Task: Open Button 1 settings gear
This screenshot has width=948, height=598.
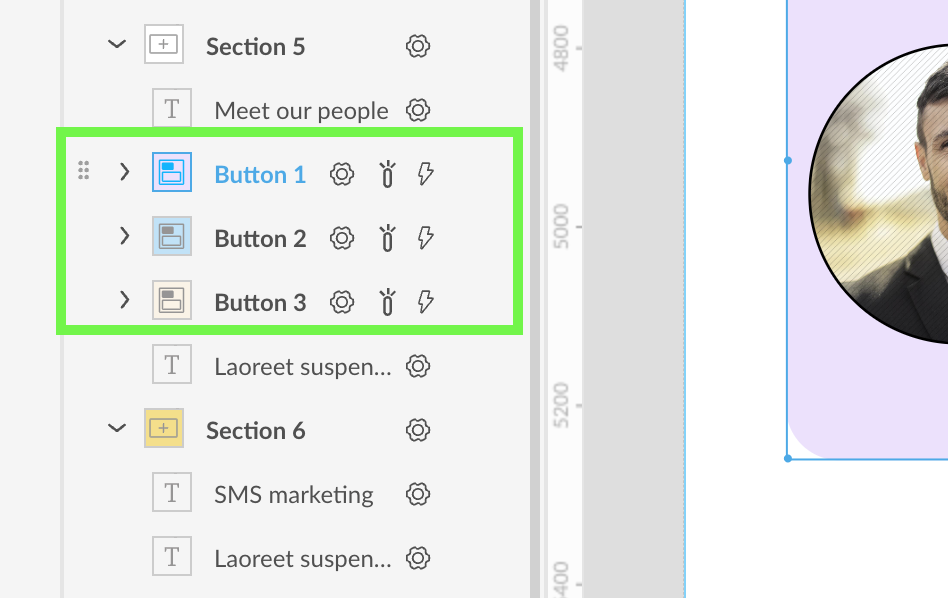Action: pyautogui.click(x=342, y=174)
